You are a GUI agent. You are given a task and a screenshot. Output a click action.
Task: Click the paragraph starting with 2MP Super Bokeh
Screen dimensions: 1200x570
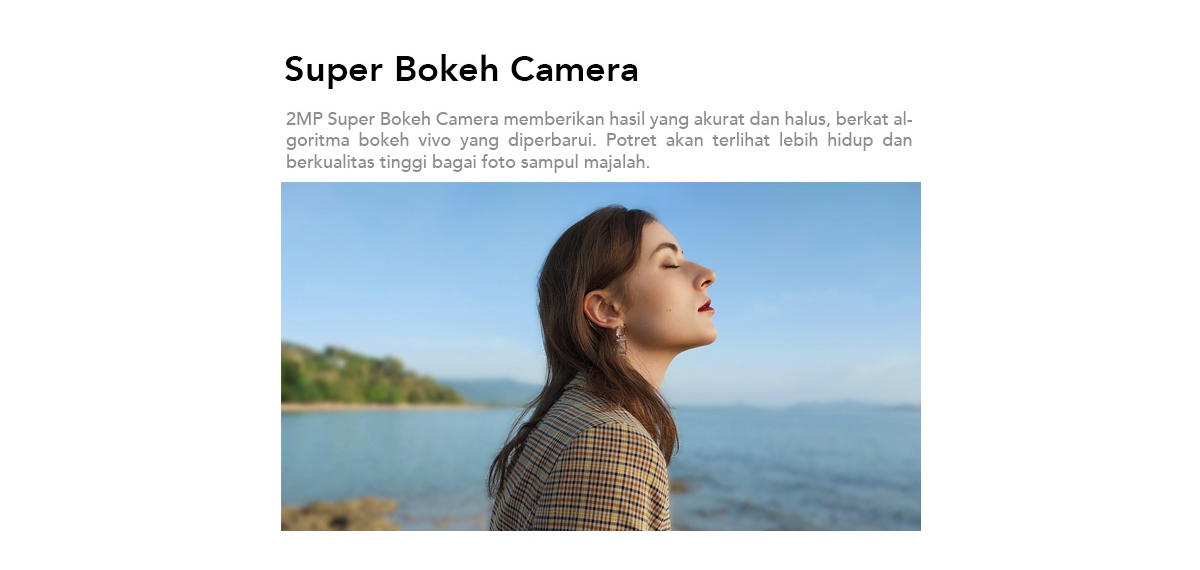coord(599,140)
